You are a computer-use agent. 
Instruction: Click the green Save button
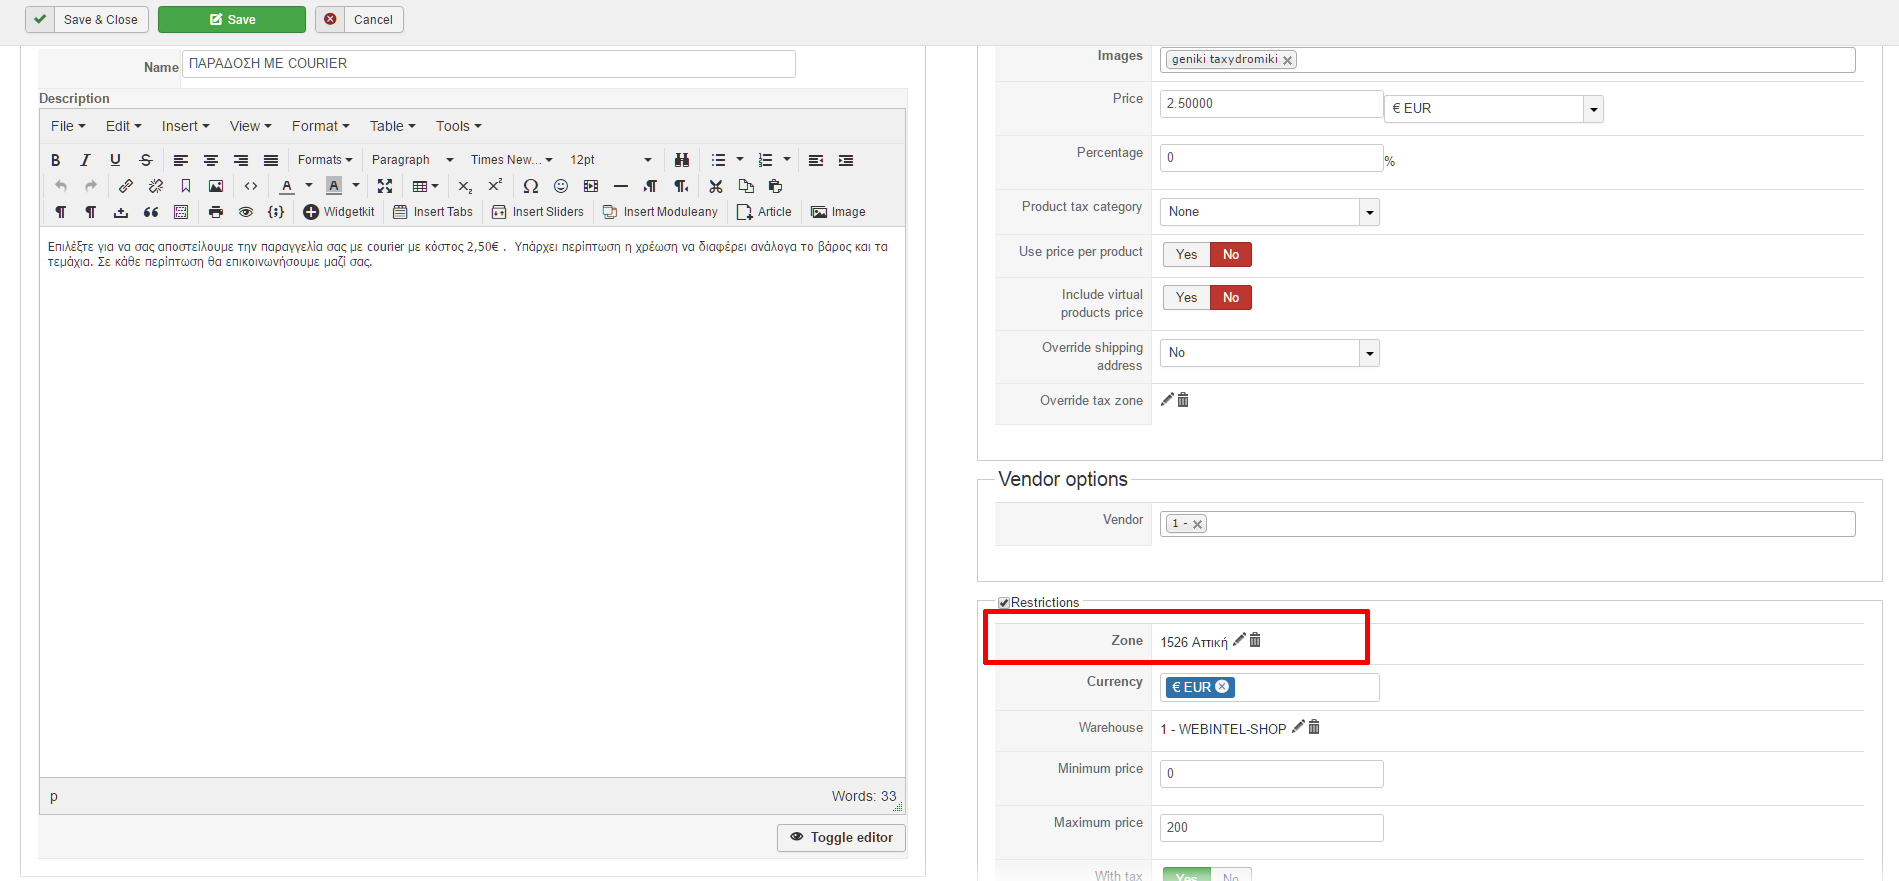pos(232,20)
